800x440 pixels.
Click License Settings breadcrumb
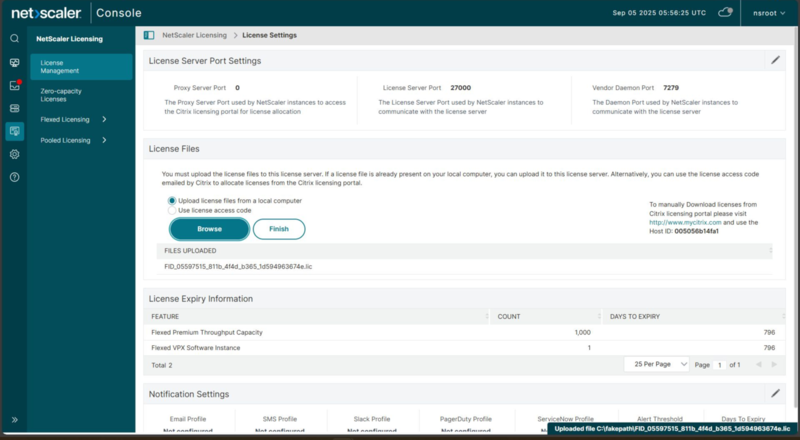point(269,35)
